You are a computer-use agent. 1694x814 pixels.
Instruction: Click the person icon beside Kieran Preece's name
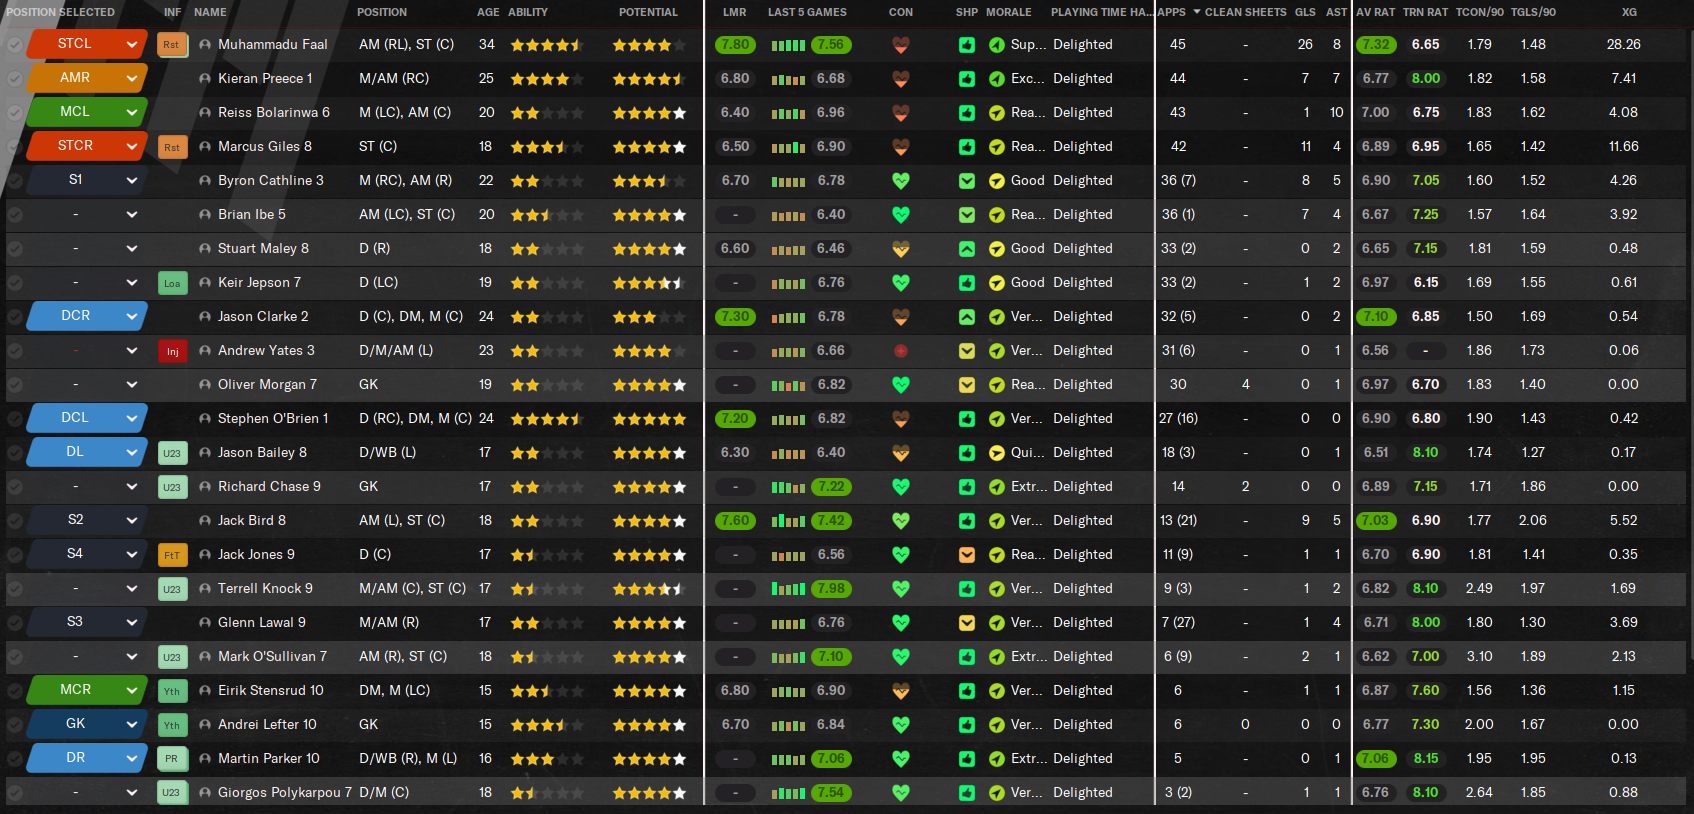[x=205, y=79]
